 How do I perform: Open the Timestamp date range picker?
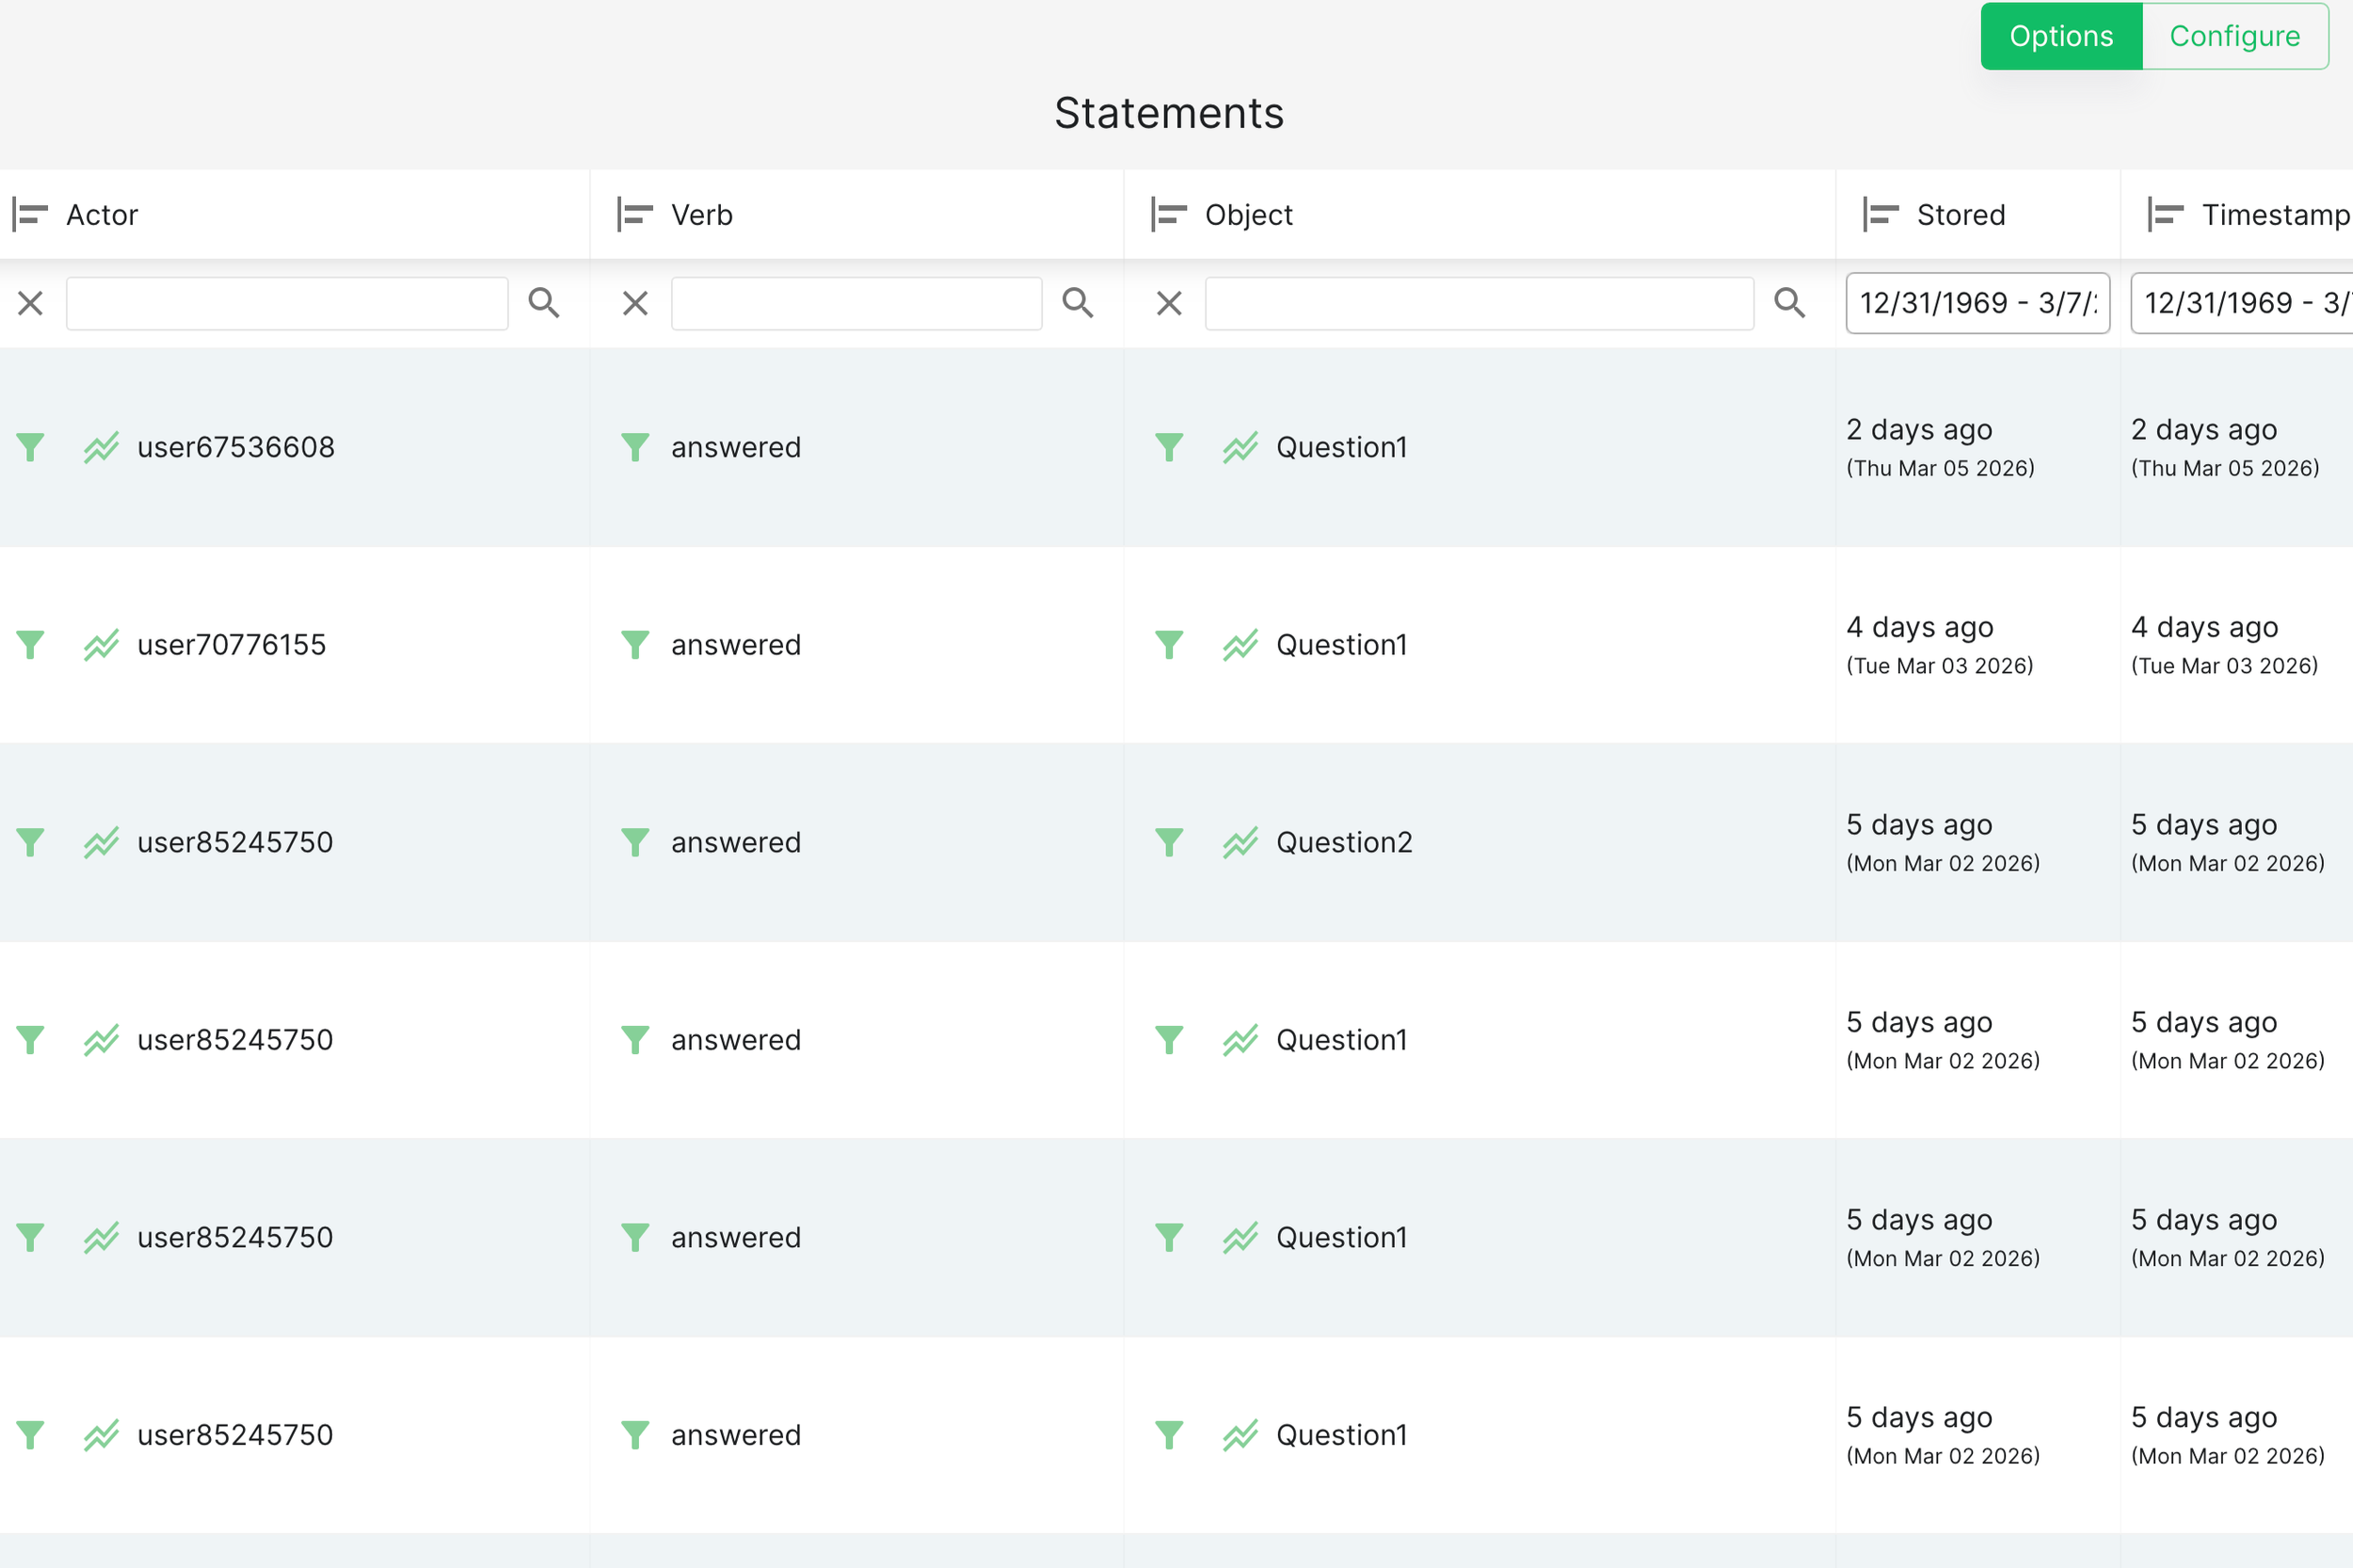tap(2240, 303)
